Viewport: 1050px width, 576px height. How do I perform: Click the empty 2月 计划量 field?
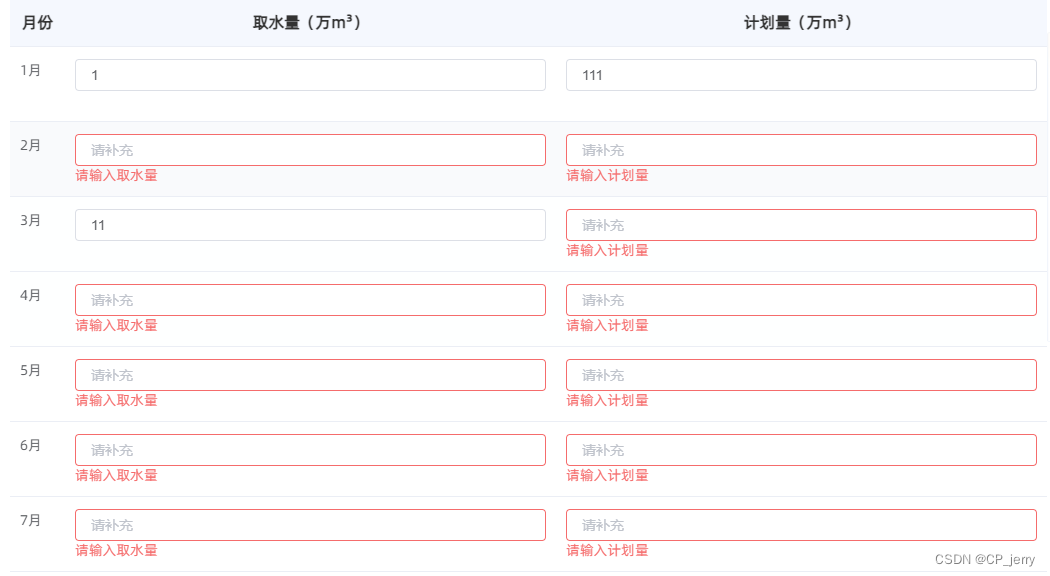tap(800, 149)
